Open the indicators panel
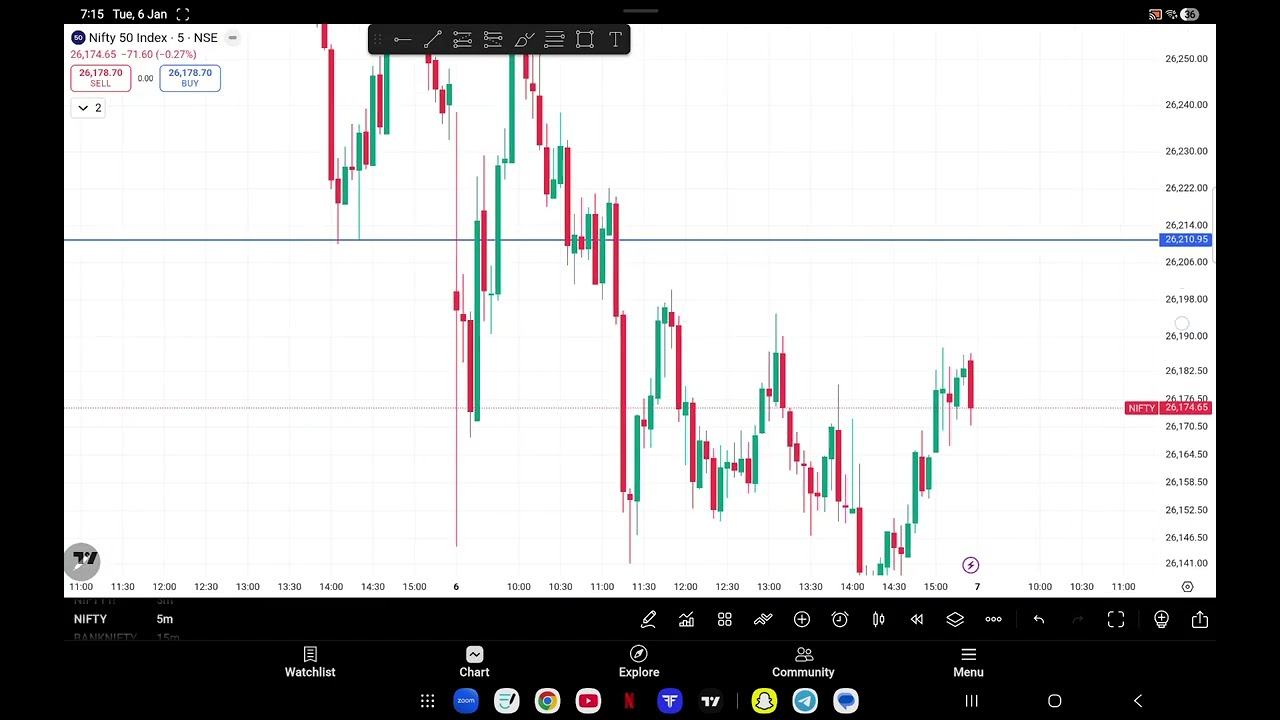1280x720 pixels. coord(686,620)
